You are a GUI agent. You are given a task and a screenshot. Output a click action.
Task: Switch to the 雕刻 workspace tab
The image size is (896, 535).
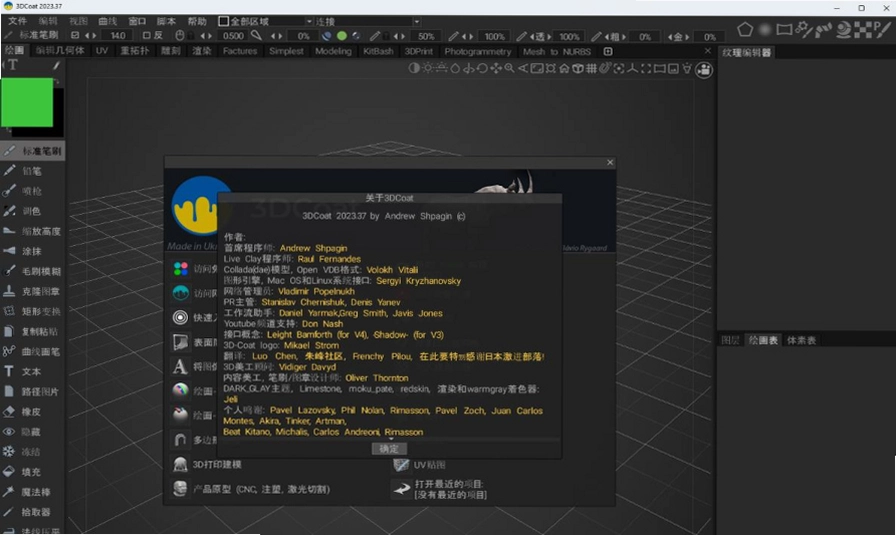click(x=170, y=51)
